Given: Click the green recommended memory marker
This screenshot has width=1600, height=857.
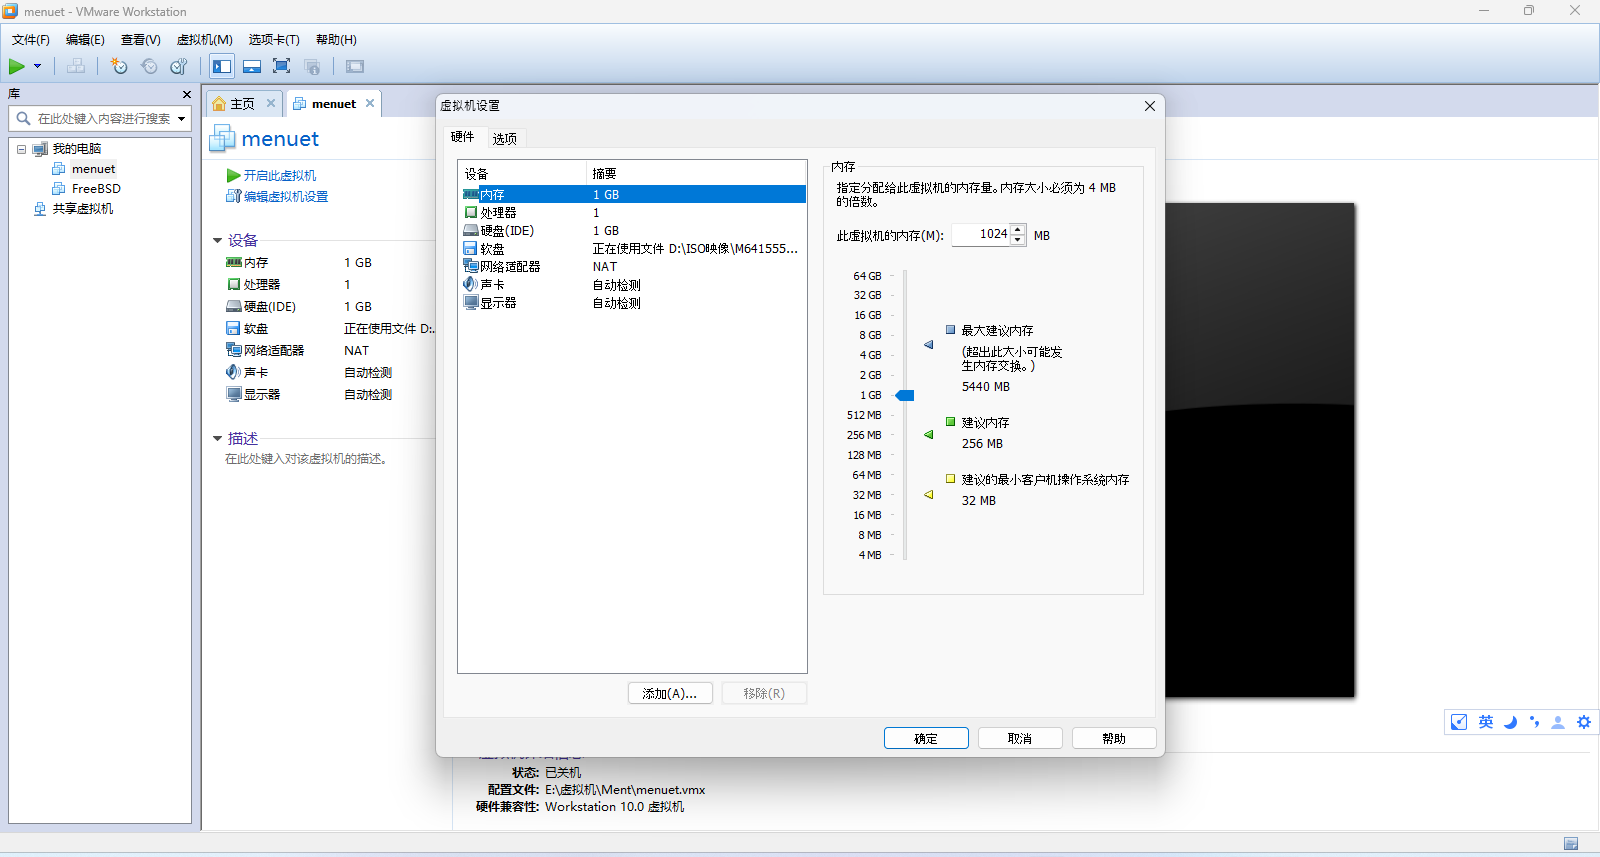Looking at the screenshot, I should [x=928, y=435].
